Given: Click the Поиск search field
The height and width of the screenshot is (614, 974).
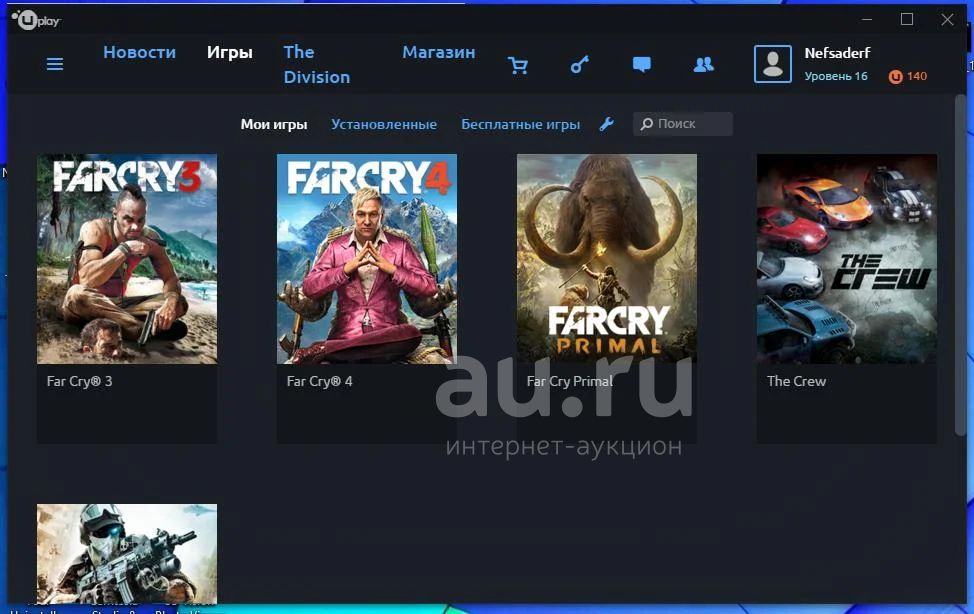Looking at the screenshot, I should [683, 124].
